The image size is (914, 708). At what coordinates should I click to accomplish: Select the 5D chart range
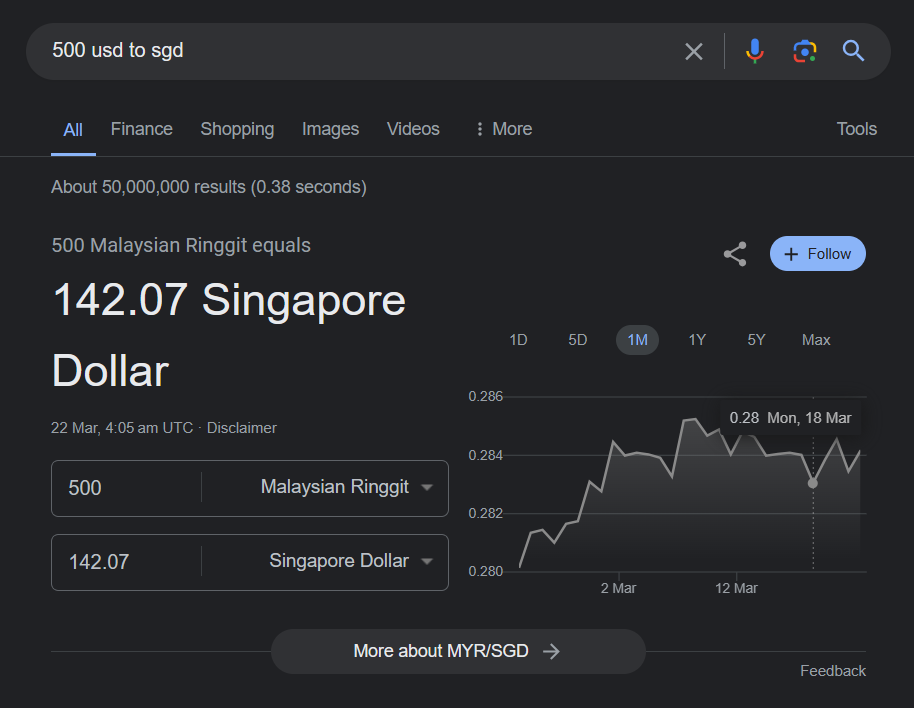coord(578,340)
